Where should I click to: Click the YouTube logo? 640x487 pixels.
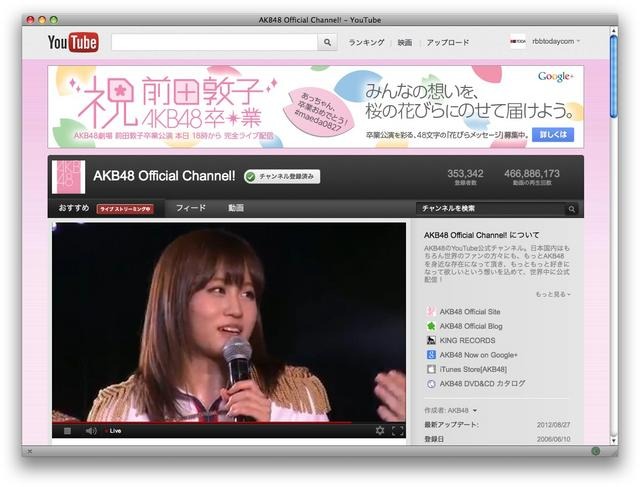(x=73, y=42)
